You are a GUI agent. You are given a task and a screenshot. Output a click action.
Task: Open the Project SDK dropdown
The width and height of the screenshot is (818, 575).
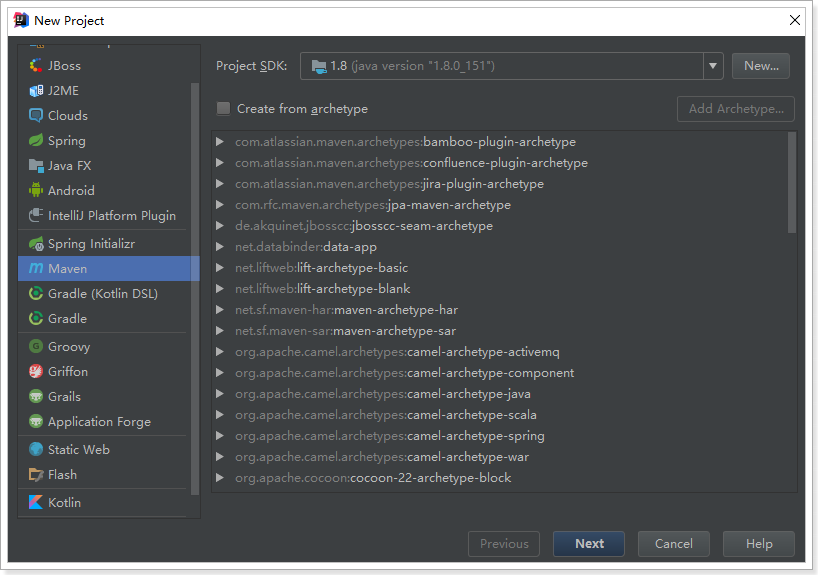pos(713,66)
